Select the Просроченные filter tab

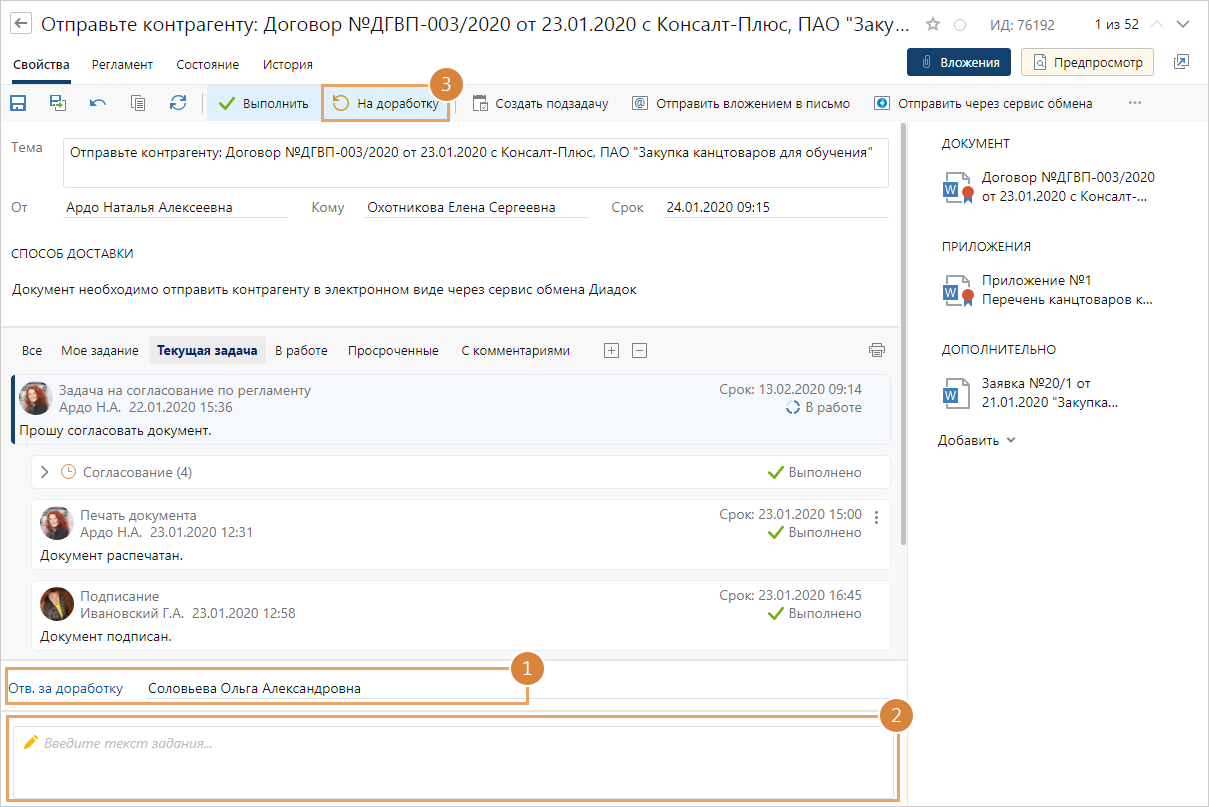393,350
